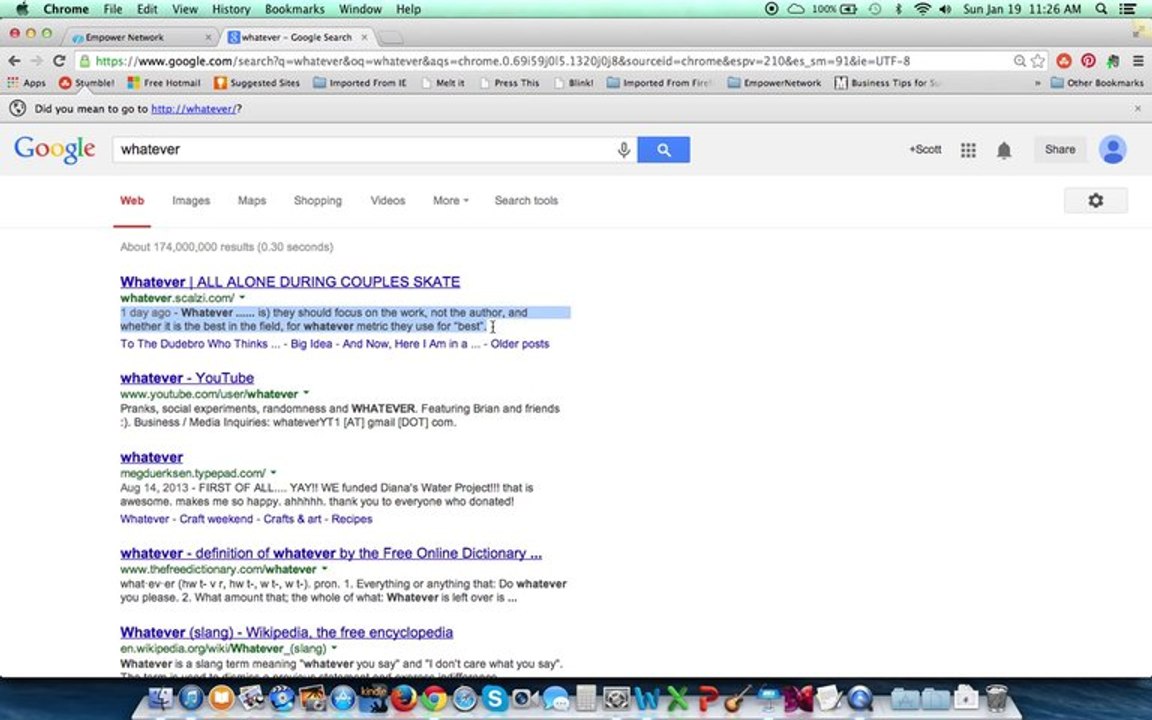Open the Free Hotmail bookmark
Viewport: 1152px width, 720px height.
[164, 83]
